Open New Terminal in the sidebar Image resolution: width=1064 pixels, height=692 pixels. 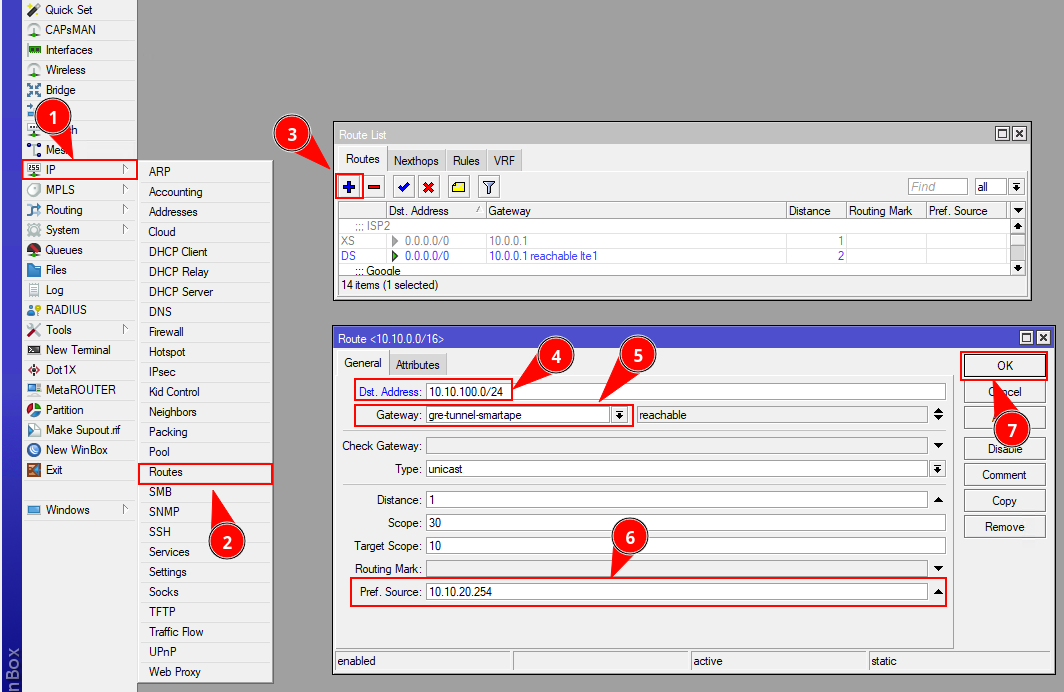pos(78,350)
